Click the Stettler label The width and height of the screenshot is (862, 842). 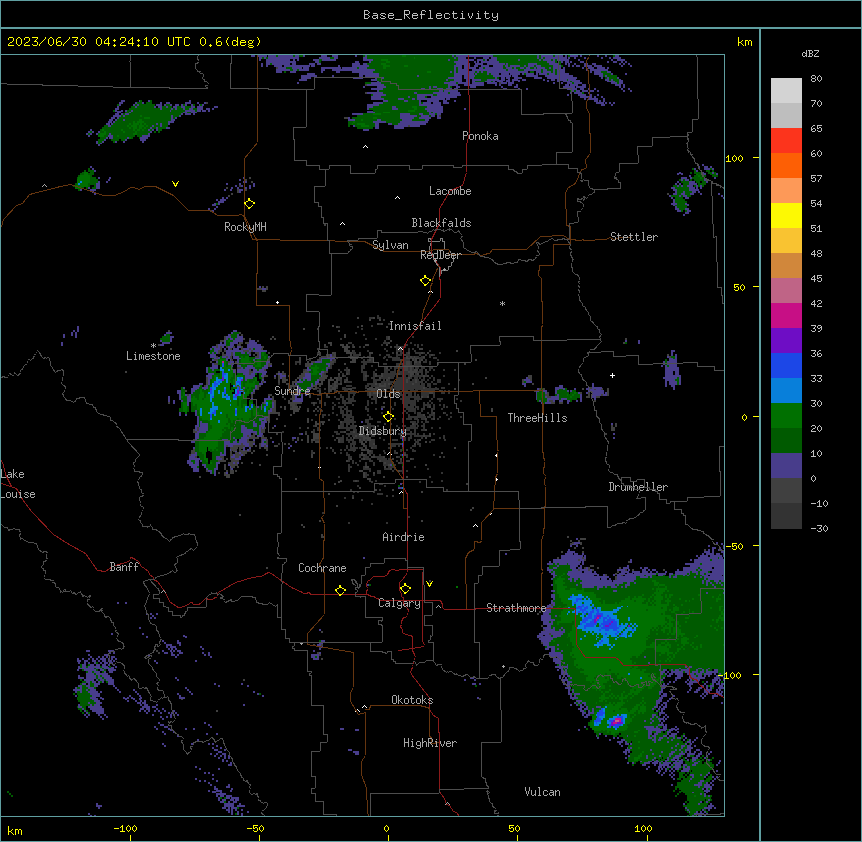tap(634, 237)
